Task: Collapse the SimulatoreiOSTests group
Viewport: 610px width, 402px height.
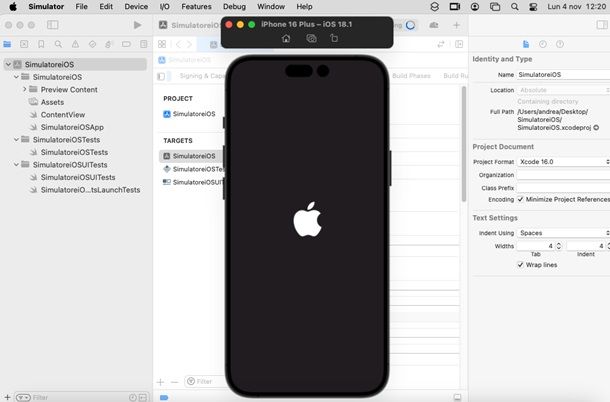Action: tap(16, 139)
